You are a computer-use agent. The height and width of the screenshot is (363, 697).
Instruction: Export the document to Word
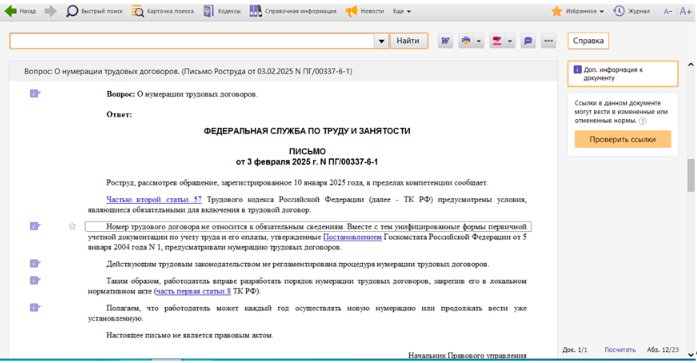tap(445, 41)
